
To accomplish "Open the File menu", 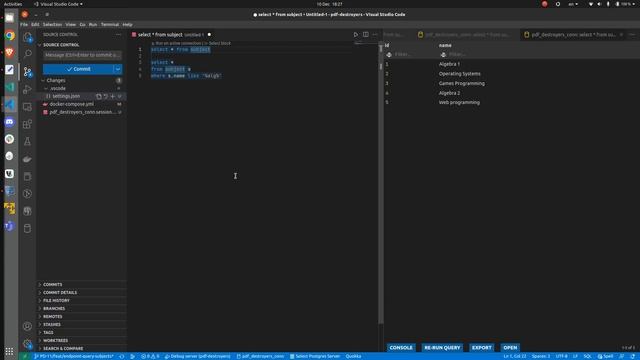I will [x=24, y=24].
